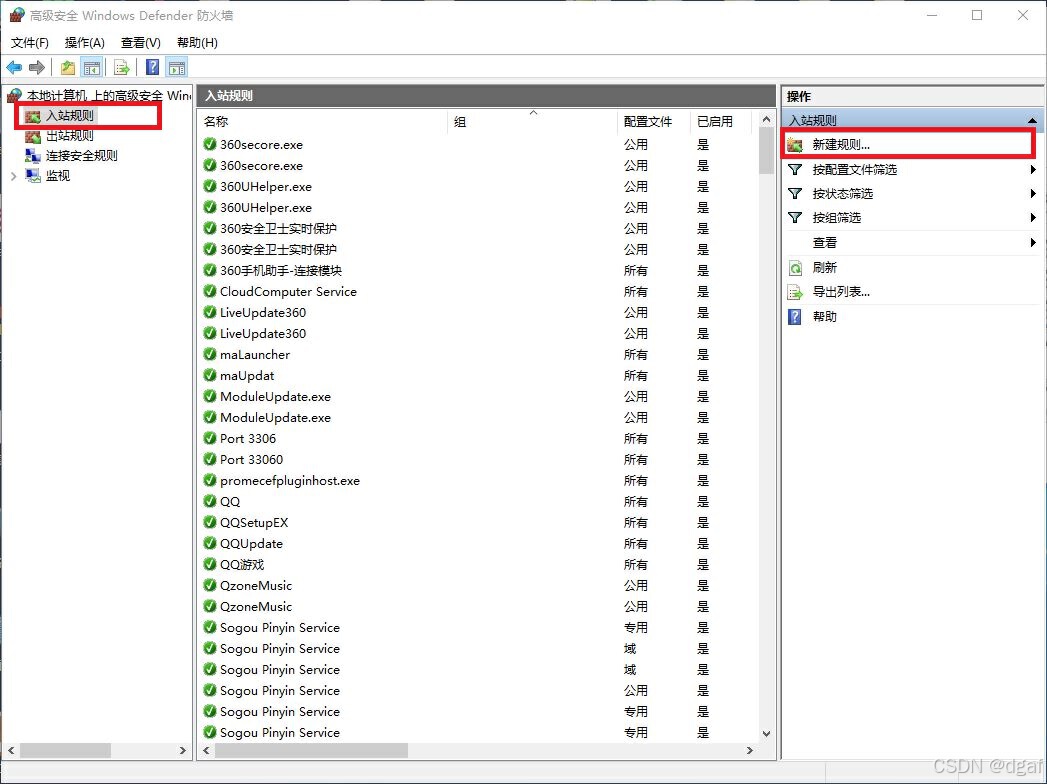Click the Export list toolbar icon
The image size is (1047, 784).
pos(122,67)
